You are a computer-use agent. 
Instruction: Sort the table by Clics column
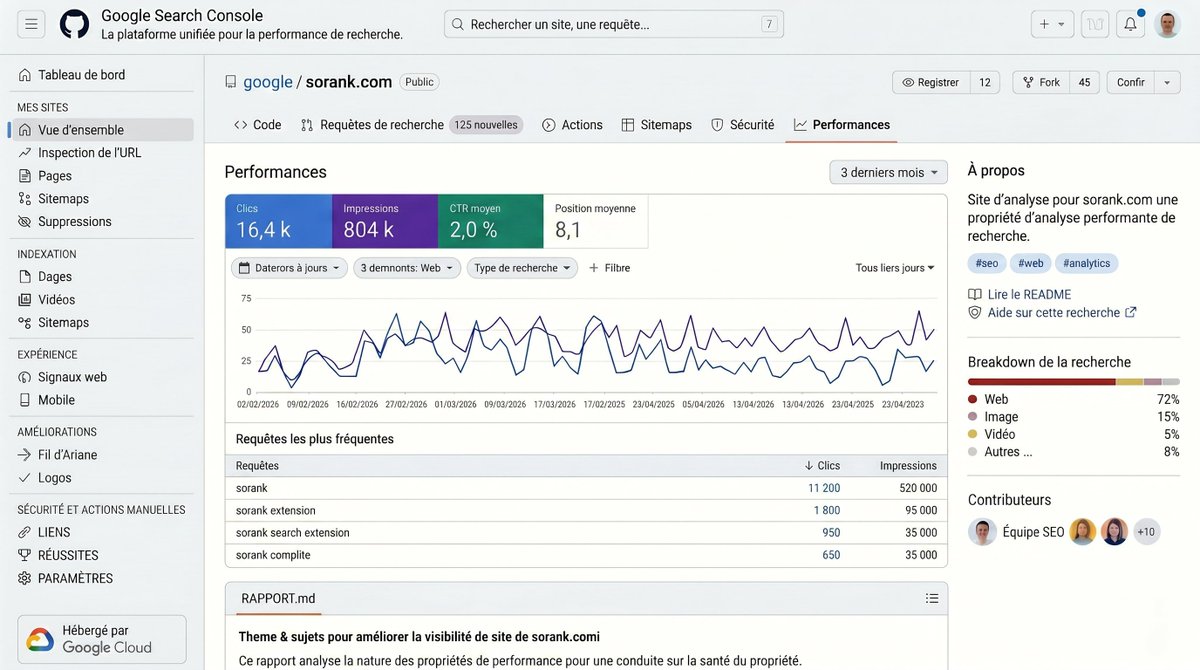[x=822, y=466]
